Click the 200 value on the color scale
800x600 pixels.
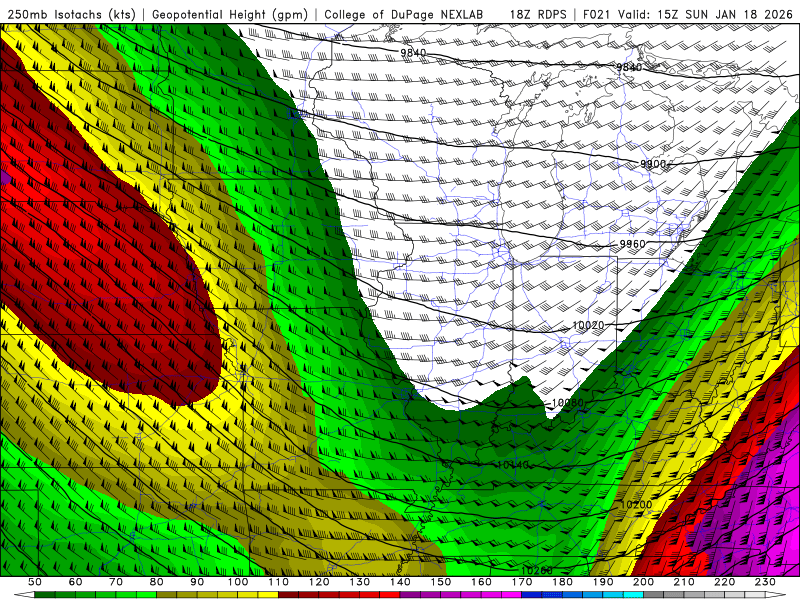(x=643, y=582)
